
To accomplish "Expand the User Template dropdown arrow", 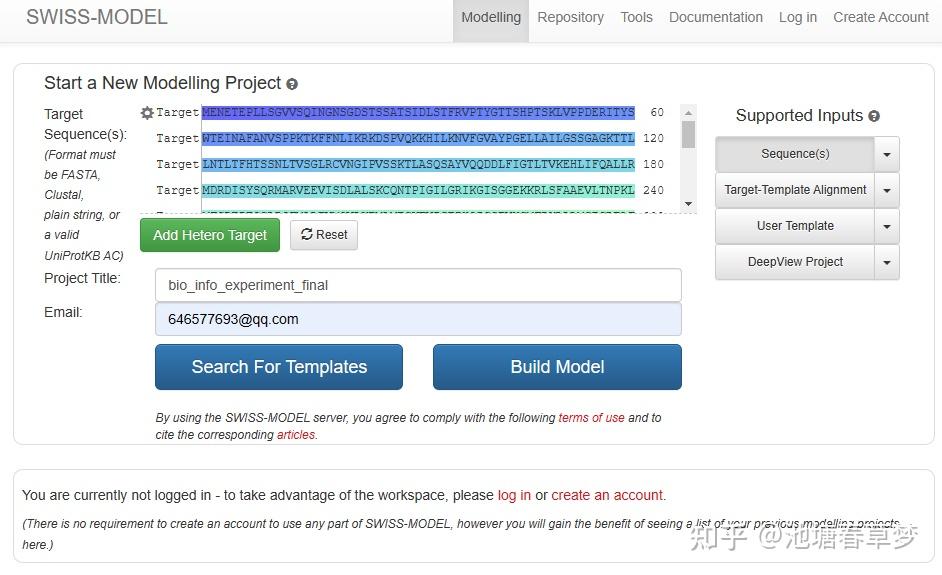I will click(x=887, y=226).
